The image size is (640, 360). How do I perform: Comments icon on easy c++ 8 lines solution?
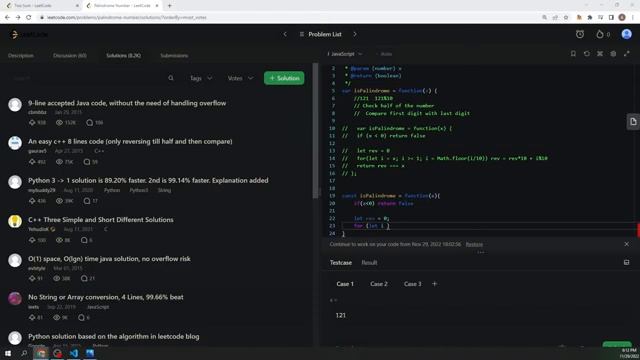tap(87, 162)
